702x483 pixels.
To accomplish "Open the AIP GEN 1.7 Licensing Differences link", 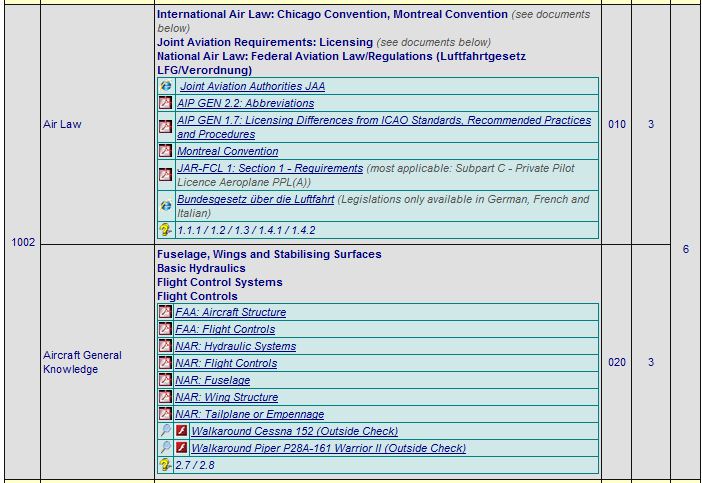I will [383, 120].
